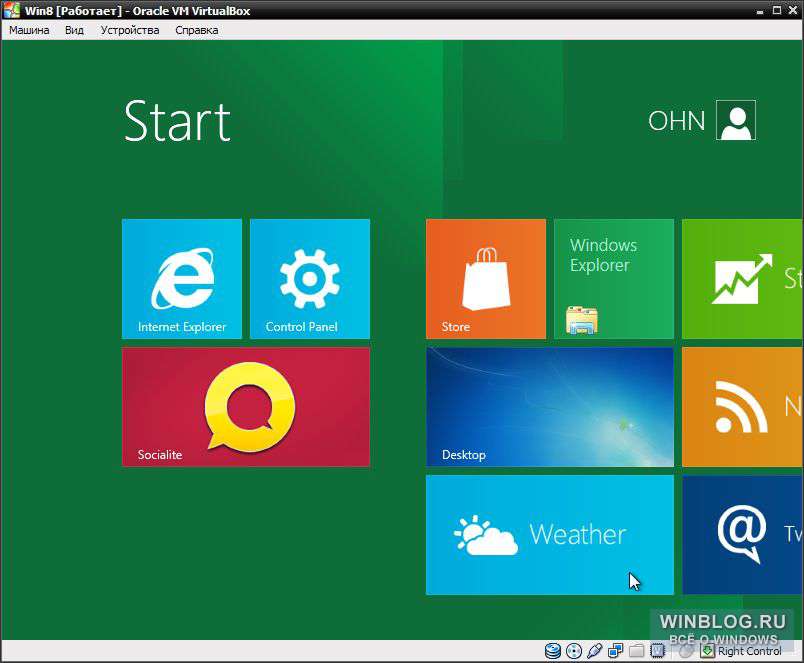This screenshot has width=804, height=663.
Task: Open the Desktop tile
Action: [550, 407]
